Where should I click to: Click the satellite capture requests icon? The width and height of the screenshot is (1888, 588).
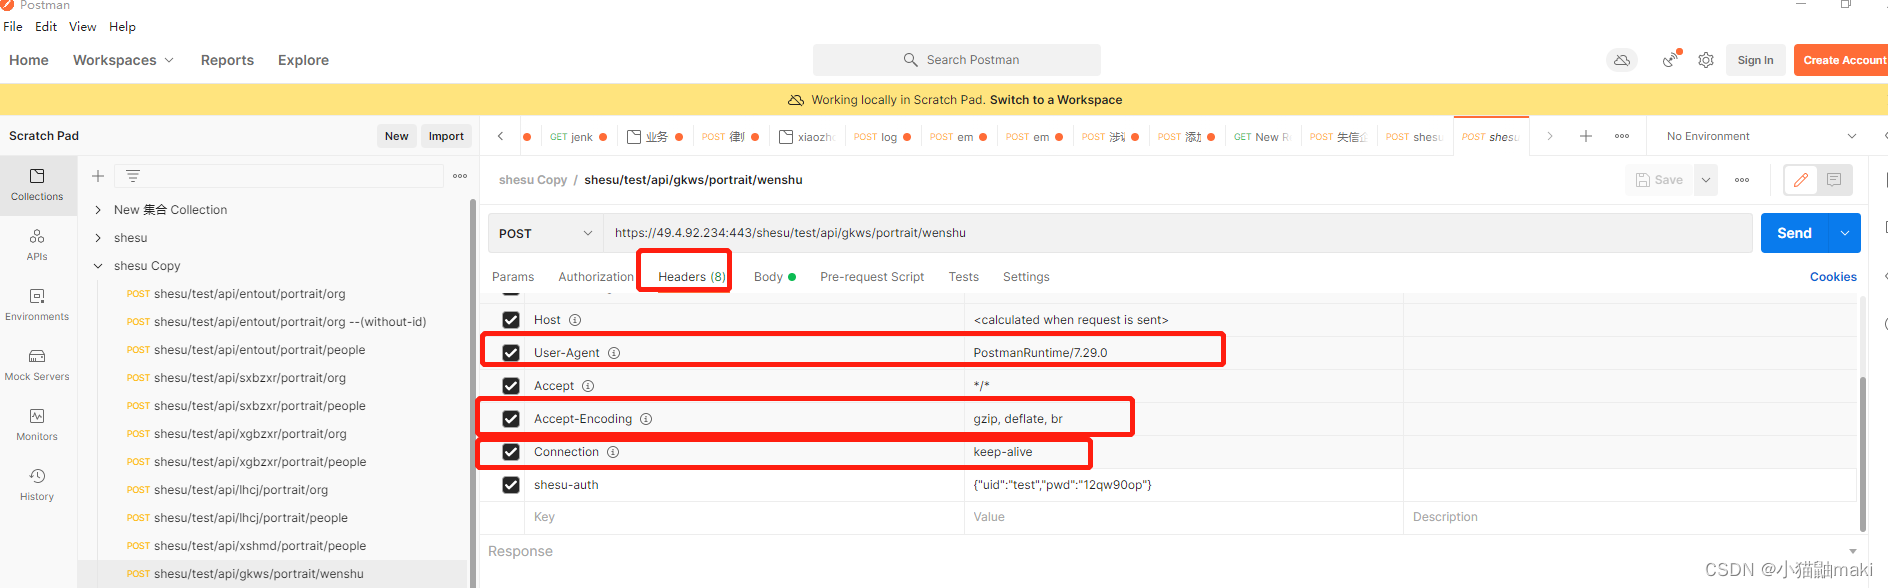(x=1672, y=59)
